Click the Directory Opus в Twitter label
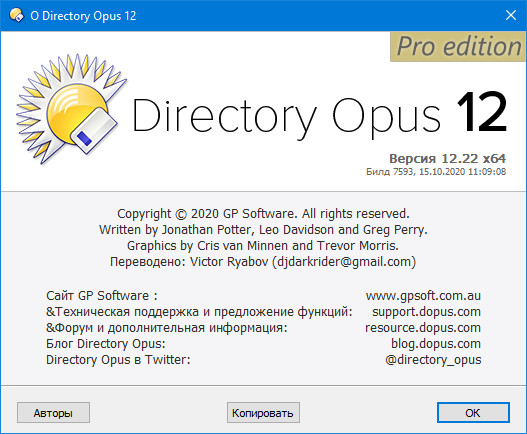The image size is (527, 434). click(x=118, y=360)
